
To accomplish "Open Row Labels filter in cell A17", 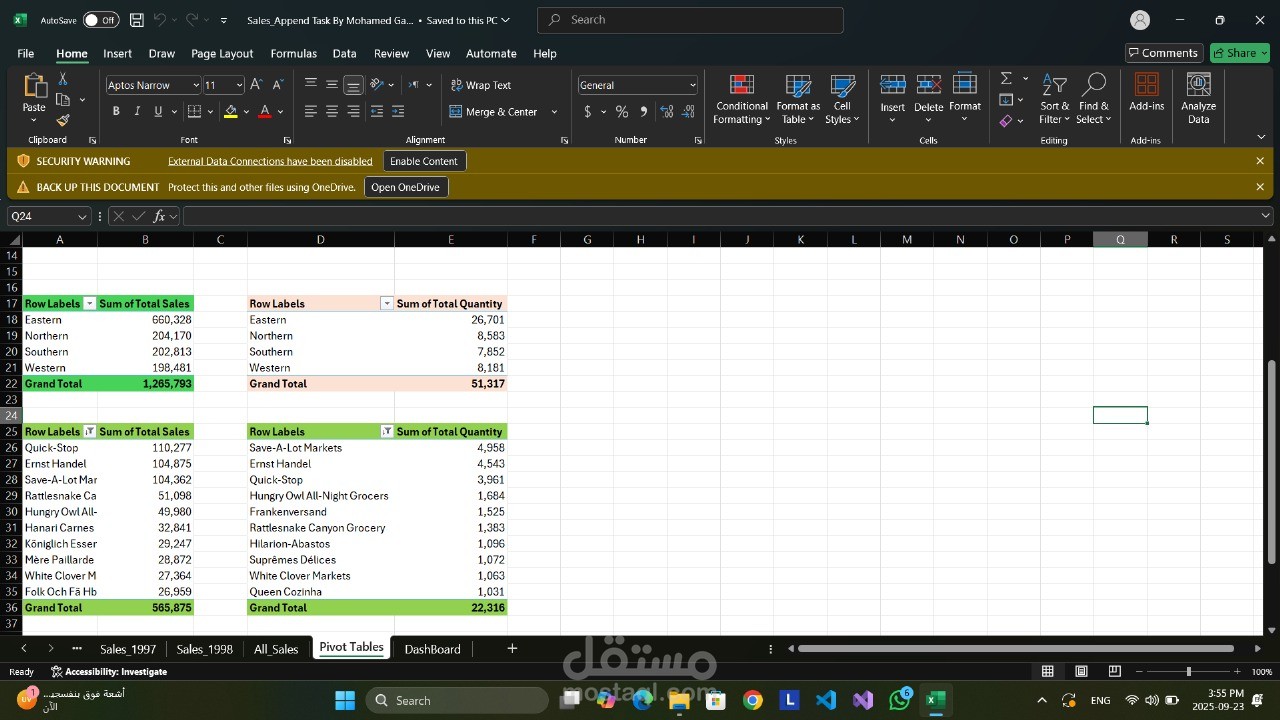I will [89, 304].
